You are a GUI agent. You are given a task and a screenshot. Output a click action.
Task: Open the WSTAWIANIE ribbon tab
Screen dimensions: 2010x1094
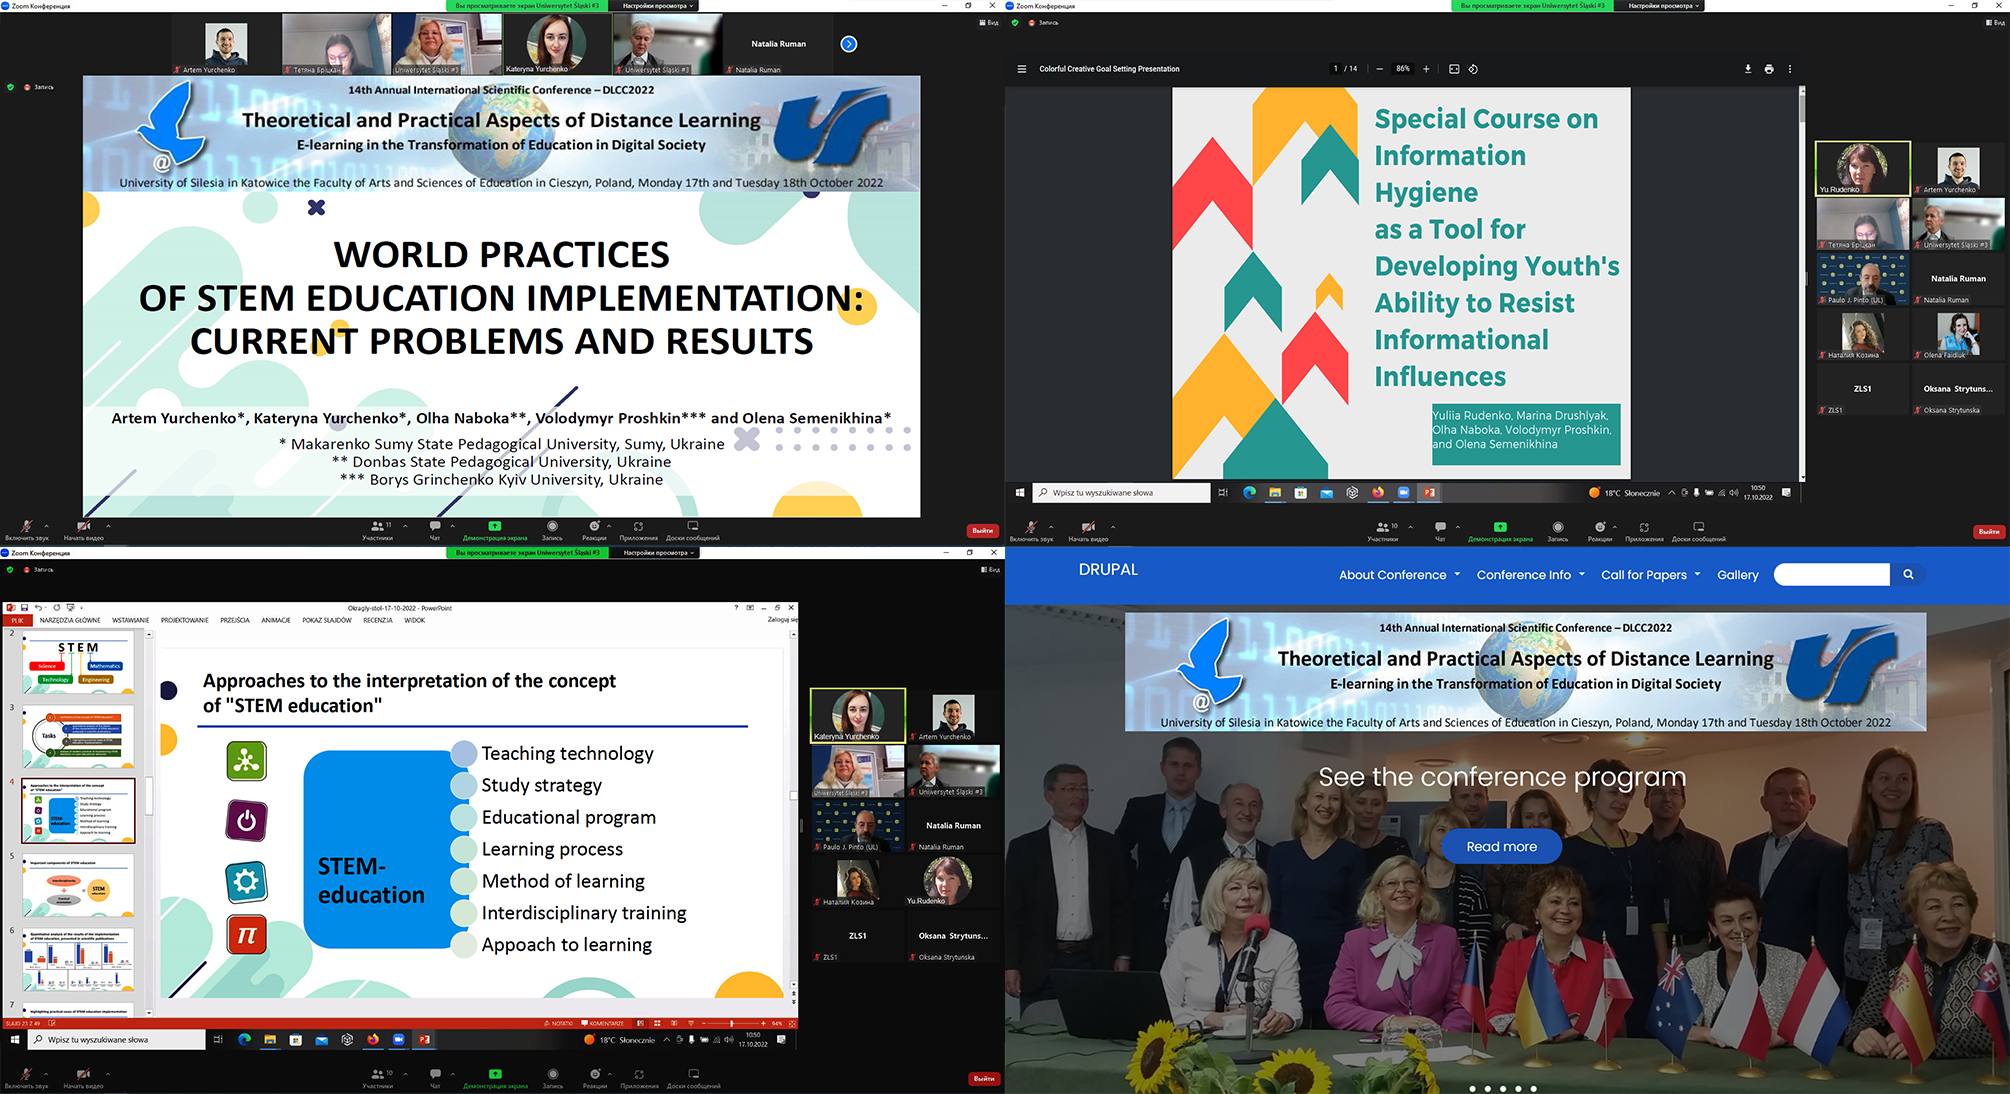(130, 620)
